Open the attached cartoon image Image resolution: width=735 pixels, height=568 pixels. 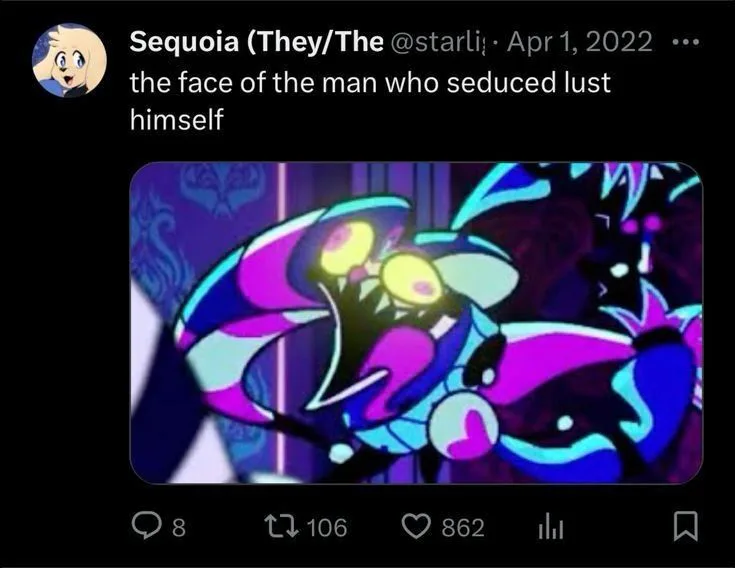click(x=416, y=323)
